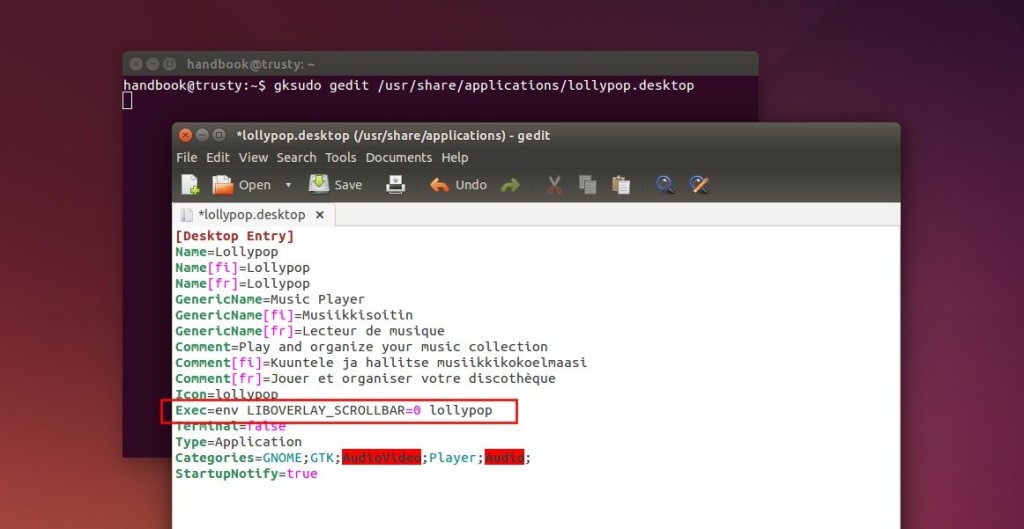This screenshot has height=529, width=1024.
Task: Click the Cut scissors icon
Action: (x=554, y=185)
